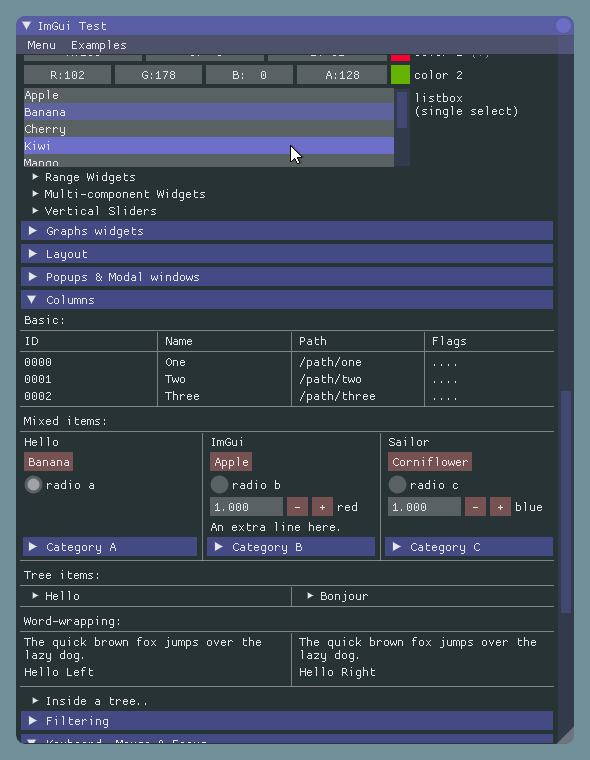This screenshot has width=590, height=760.
Task: Close ImGui Test window via round button
Action: click(x=563, y=25)
